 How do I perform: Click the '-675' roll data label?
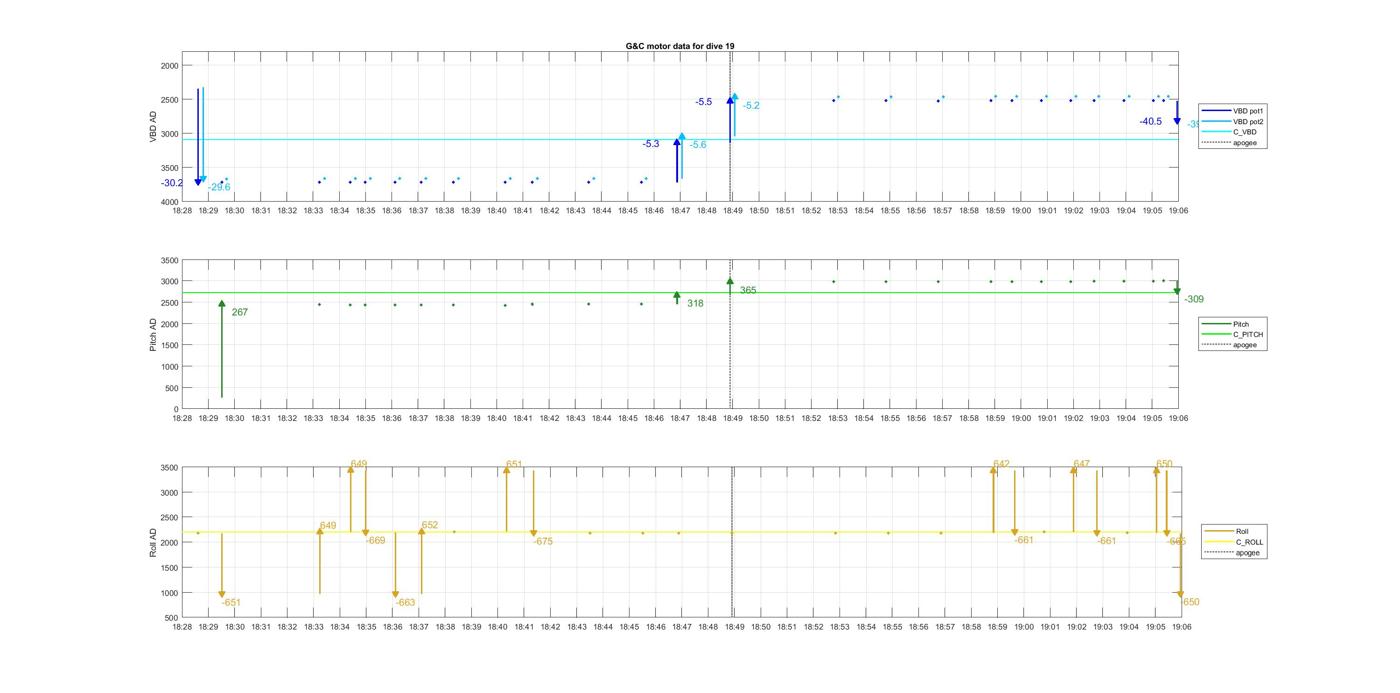(x=543, y=541)
